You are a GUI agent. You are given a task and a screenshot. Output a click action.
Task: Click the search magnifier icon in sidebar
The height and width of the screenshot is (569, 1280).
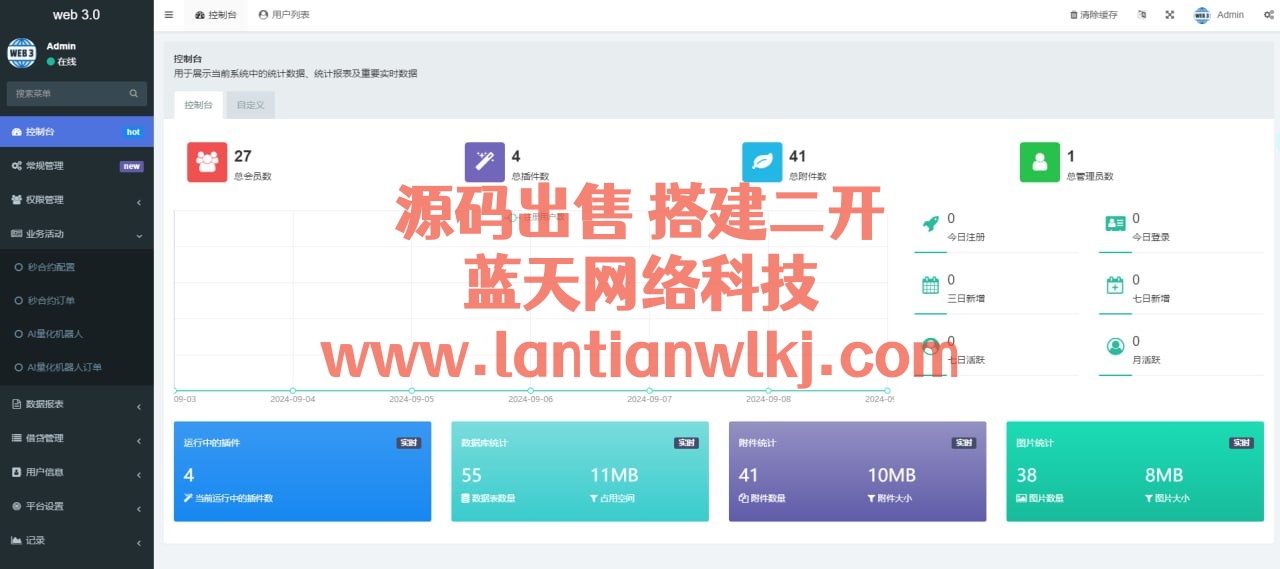[134, 94]
